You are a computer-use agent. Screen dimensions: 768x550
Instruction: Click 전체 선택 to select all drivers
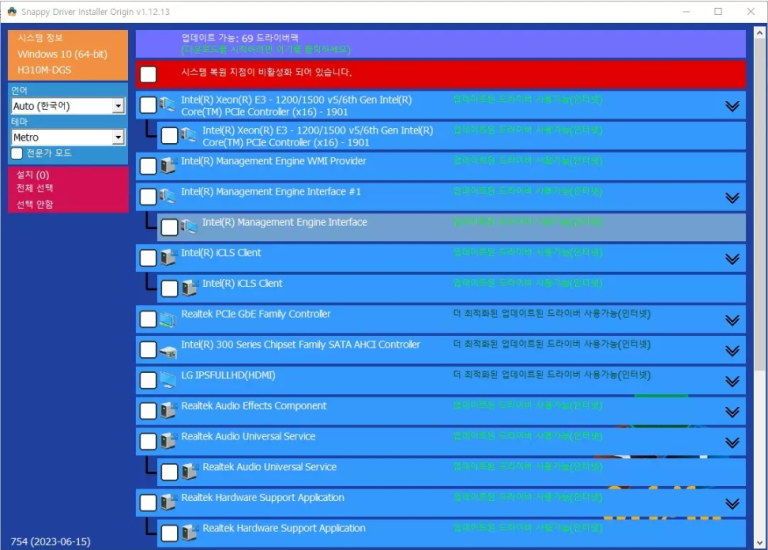coord(34,188)
